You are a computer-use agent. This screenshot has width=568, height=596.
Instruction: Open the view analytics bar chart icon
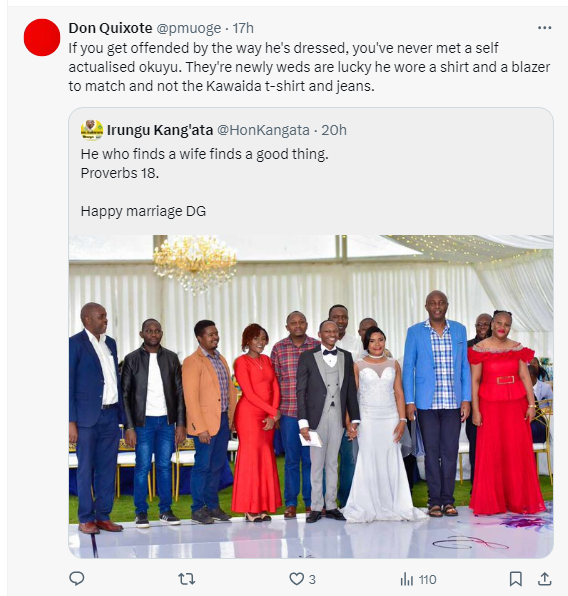pos(406,579)
